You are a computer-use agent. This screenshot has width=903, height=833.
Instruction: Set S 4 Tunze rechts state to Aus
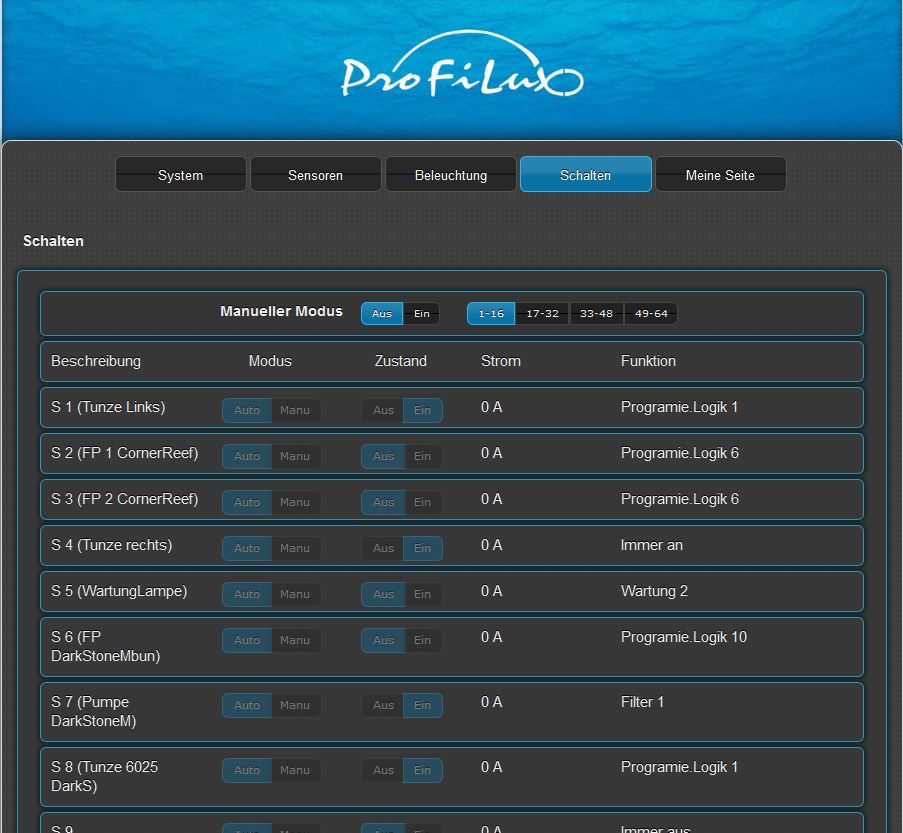coord(383,548)
